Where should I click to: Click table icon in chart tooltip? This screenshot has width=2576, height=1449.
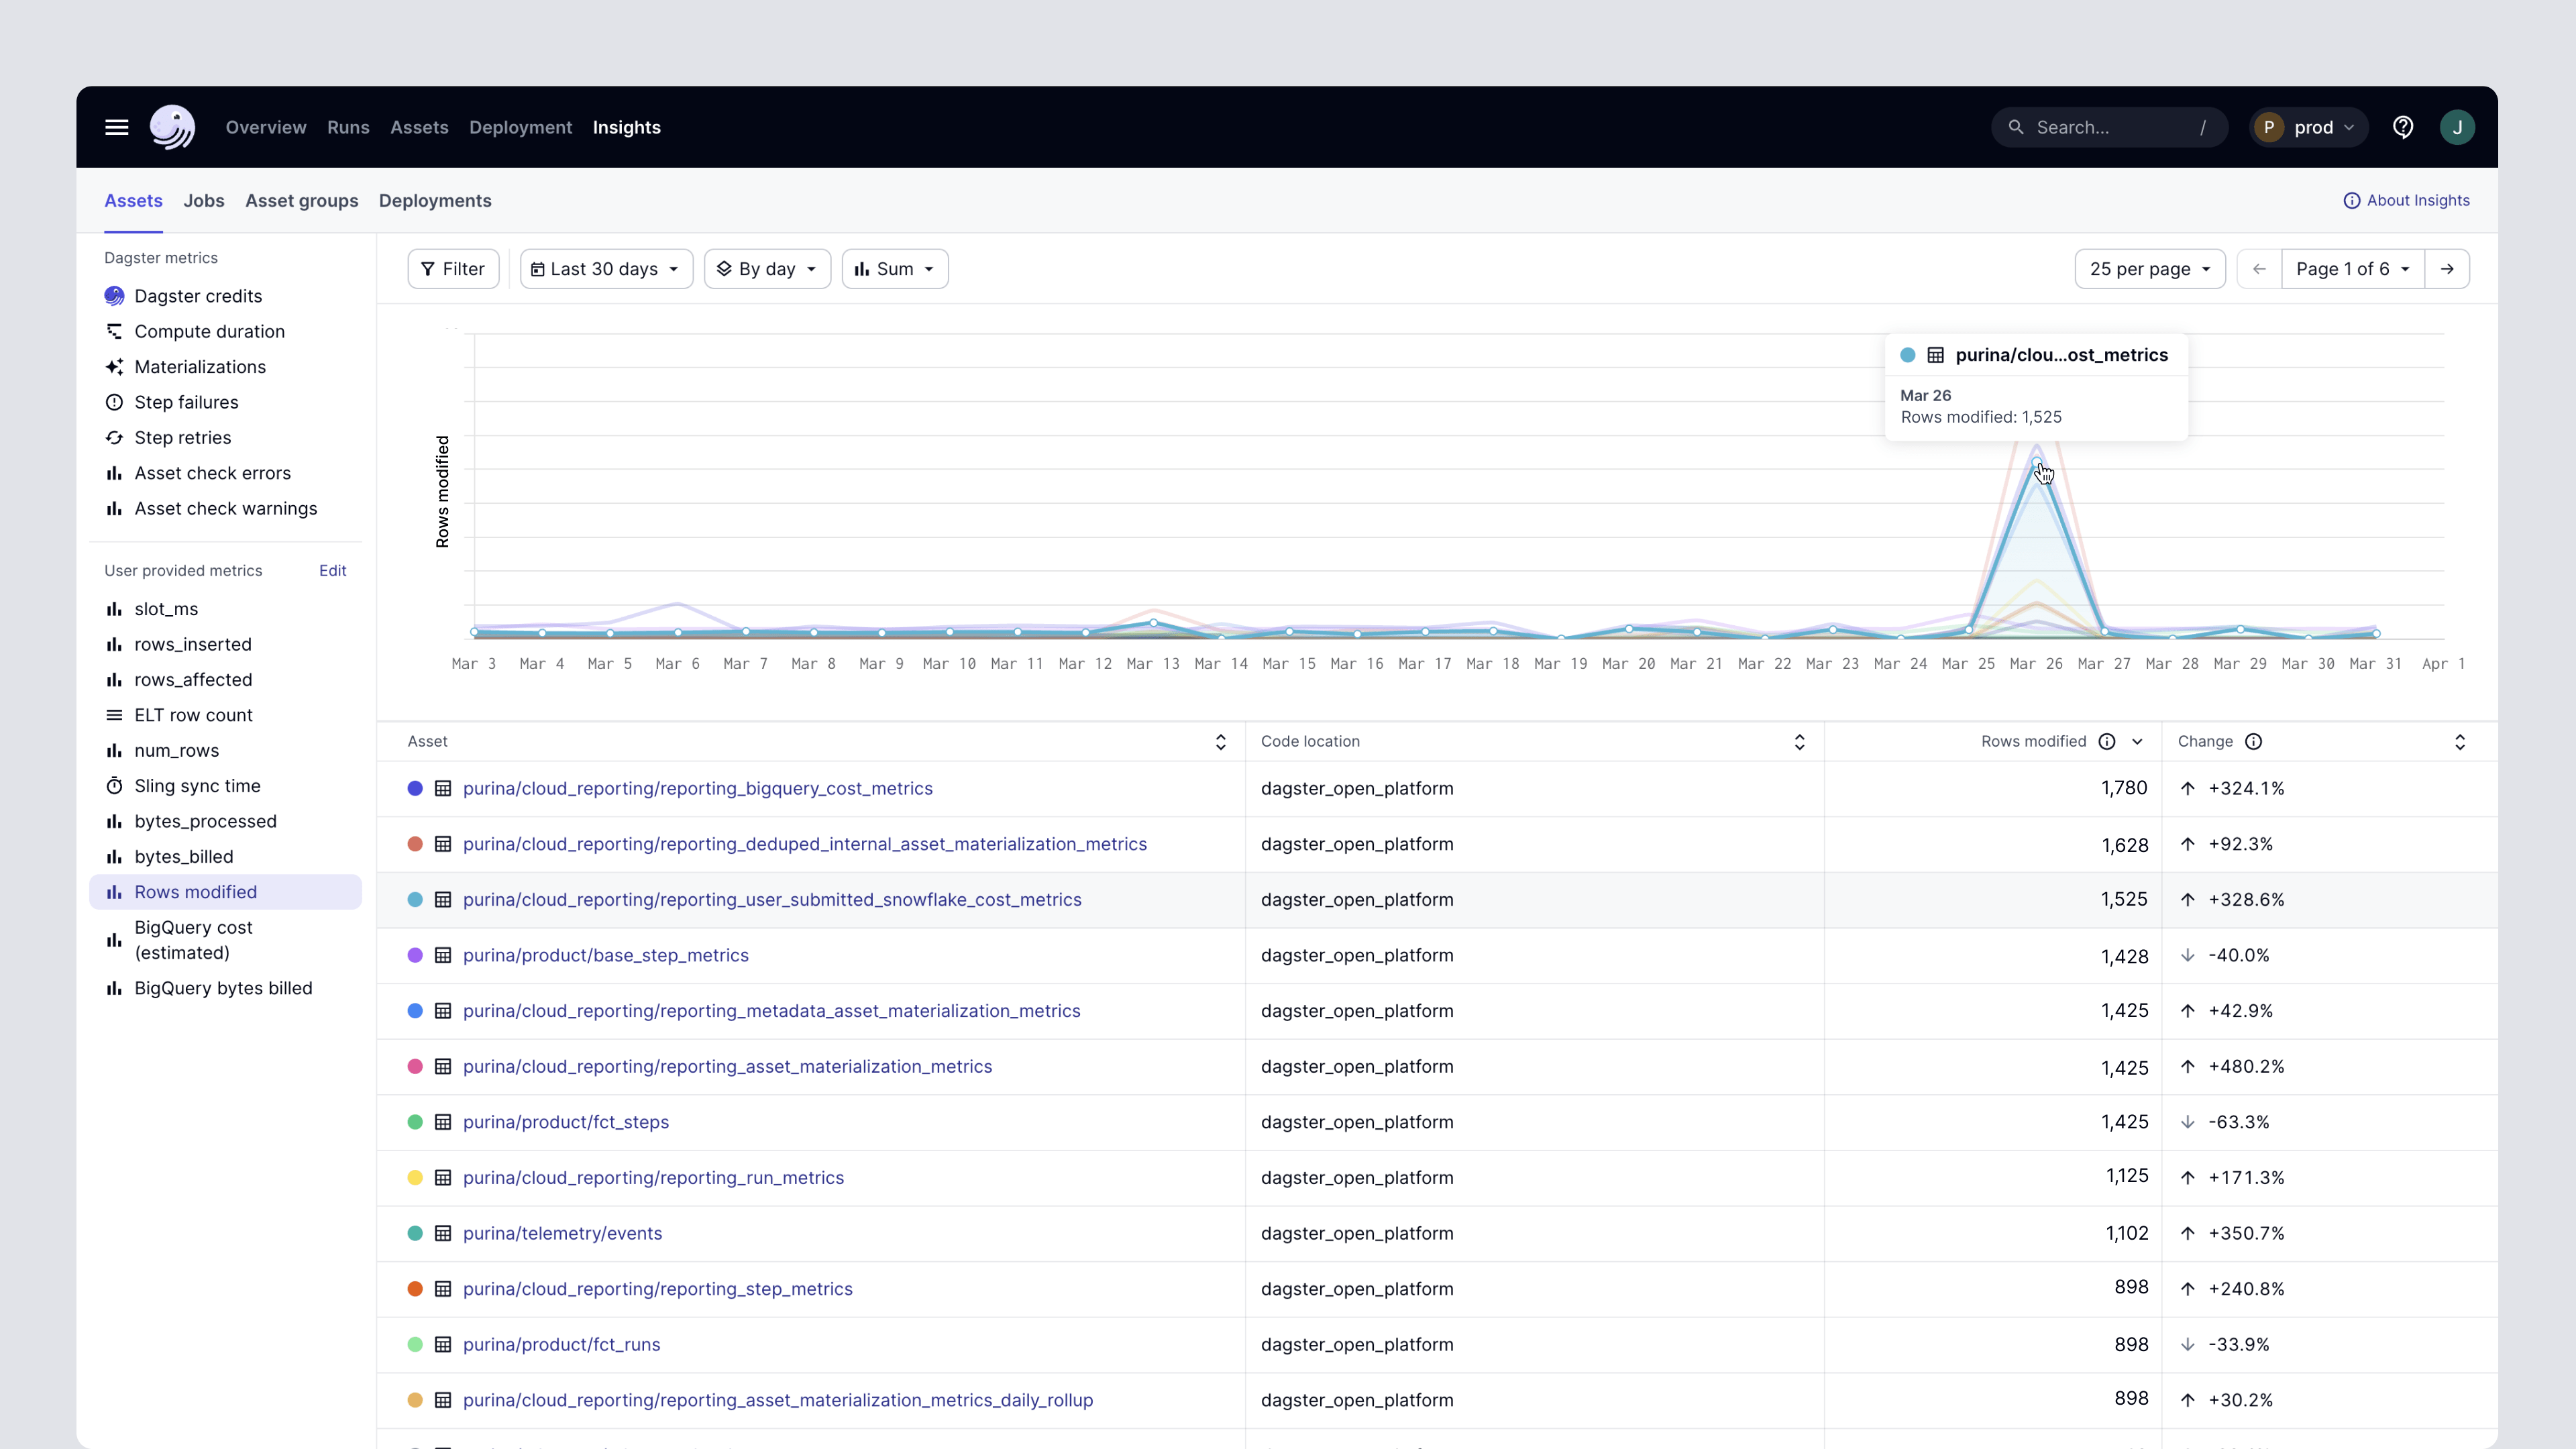[1936, 355]
